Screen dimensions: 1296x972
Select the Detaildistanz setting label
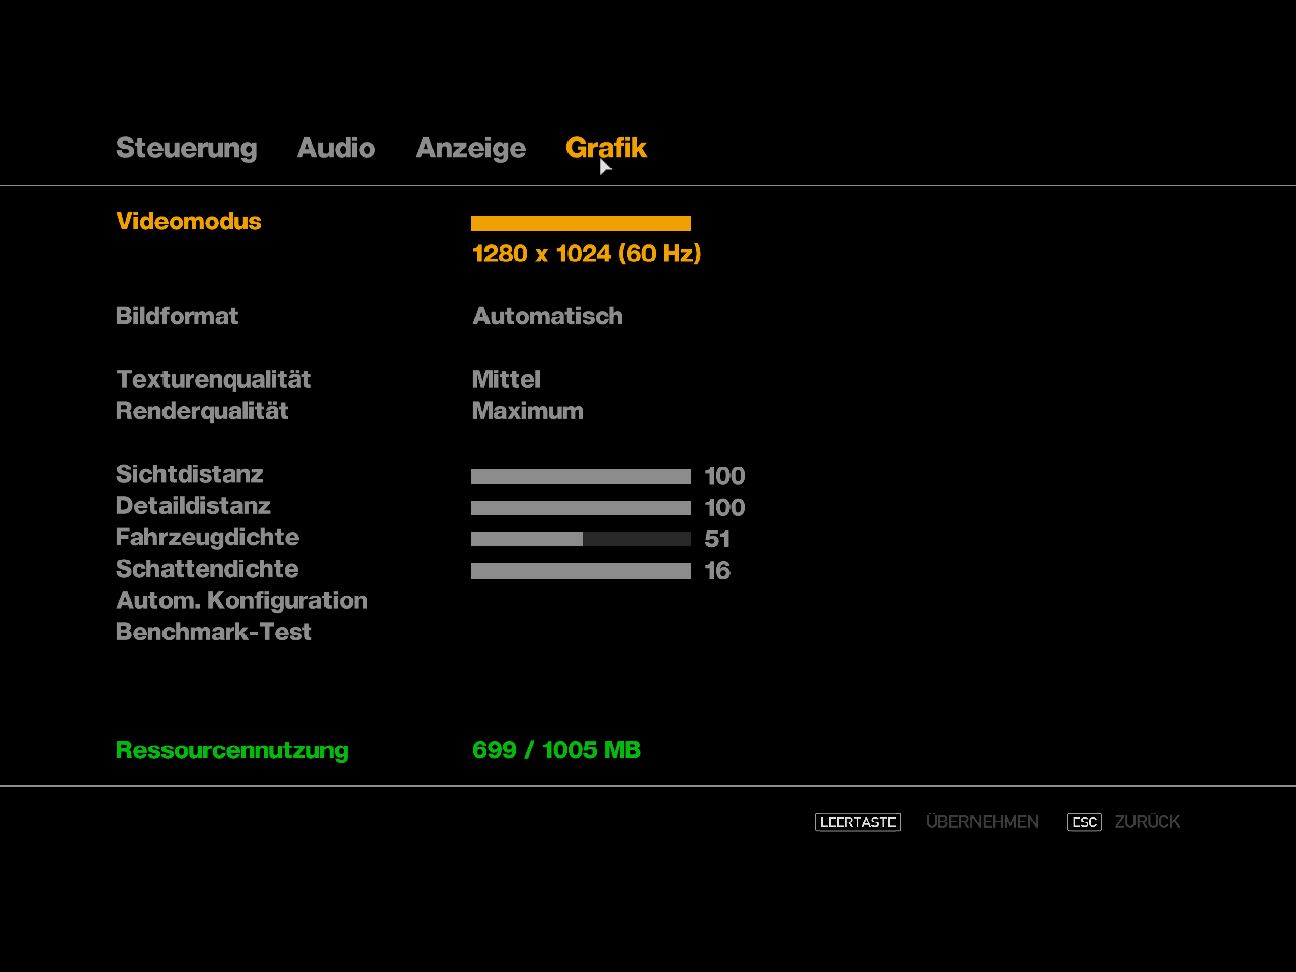193,506
